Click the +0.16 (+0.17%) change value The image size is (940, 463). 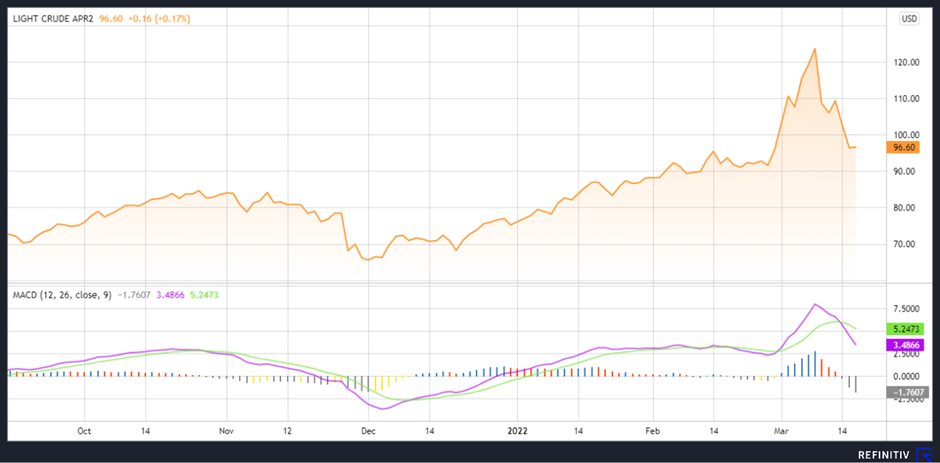[x=159, y=19]
